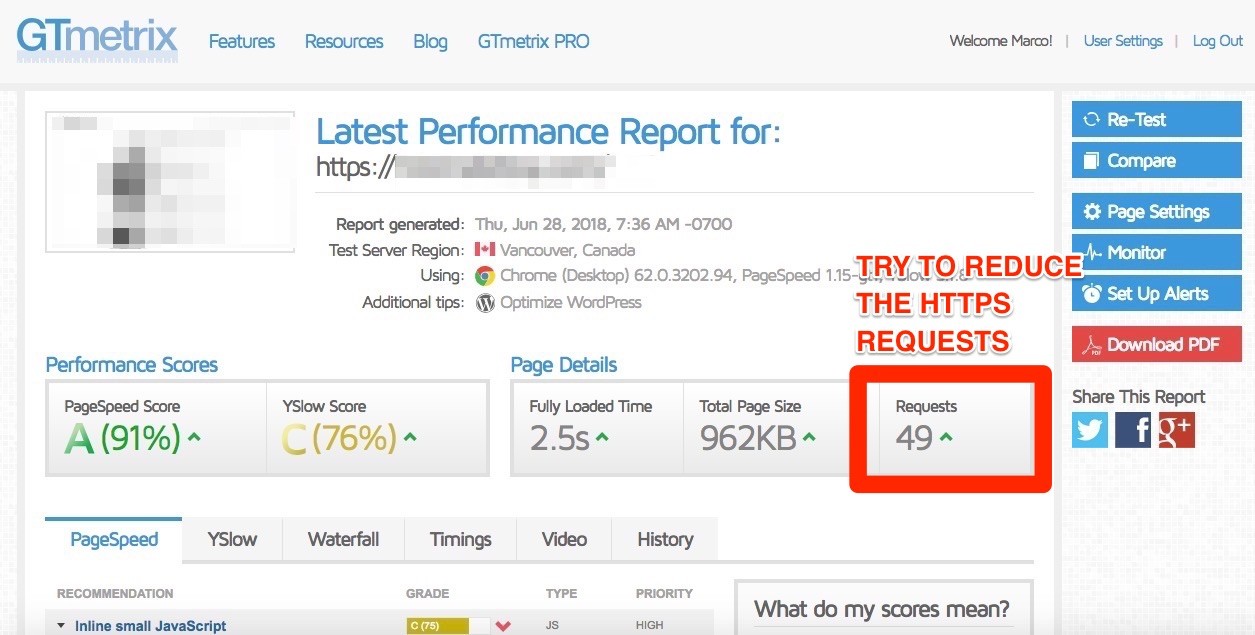Click the A (91%) PageSpeed score
This screenshot has height=635, width=1255.
[x=123, y=438]
